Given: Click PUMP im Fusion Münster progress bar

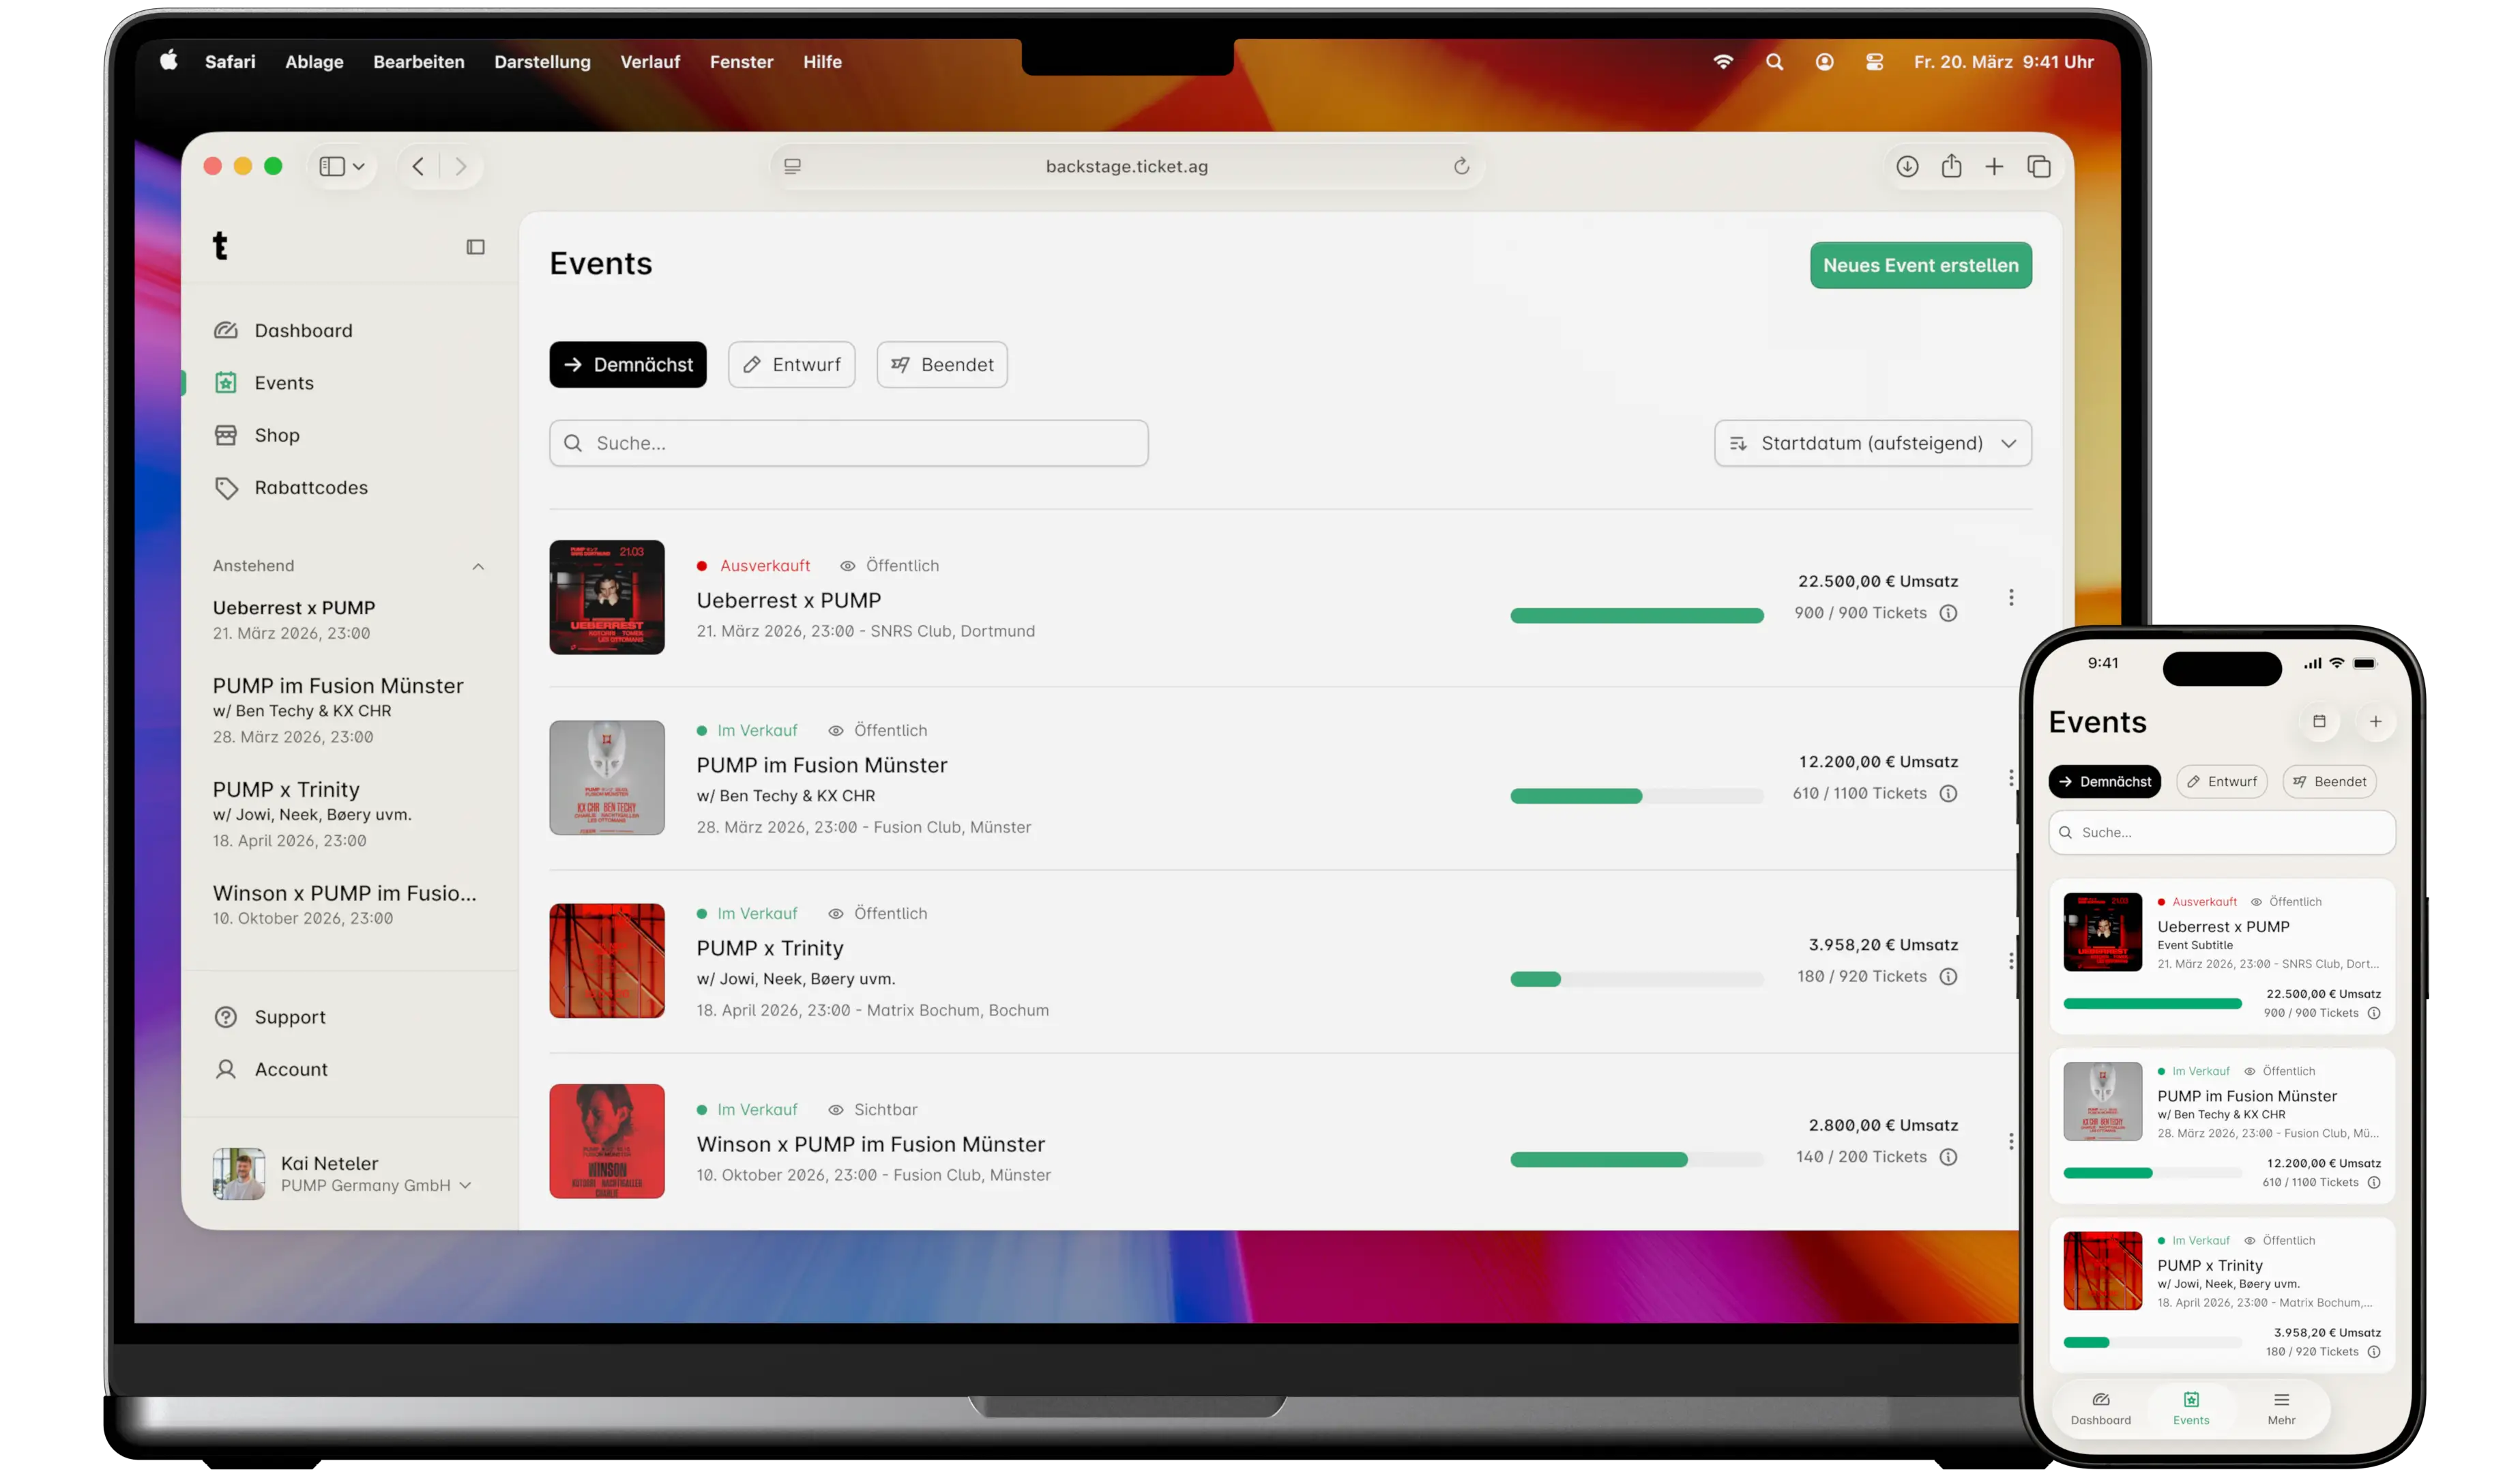Looking at the screenshot, I should point(1636,796).
